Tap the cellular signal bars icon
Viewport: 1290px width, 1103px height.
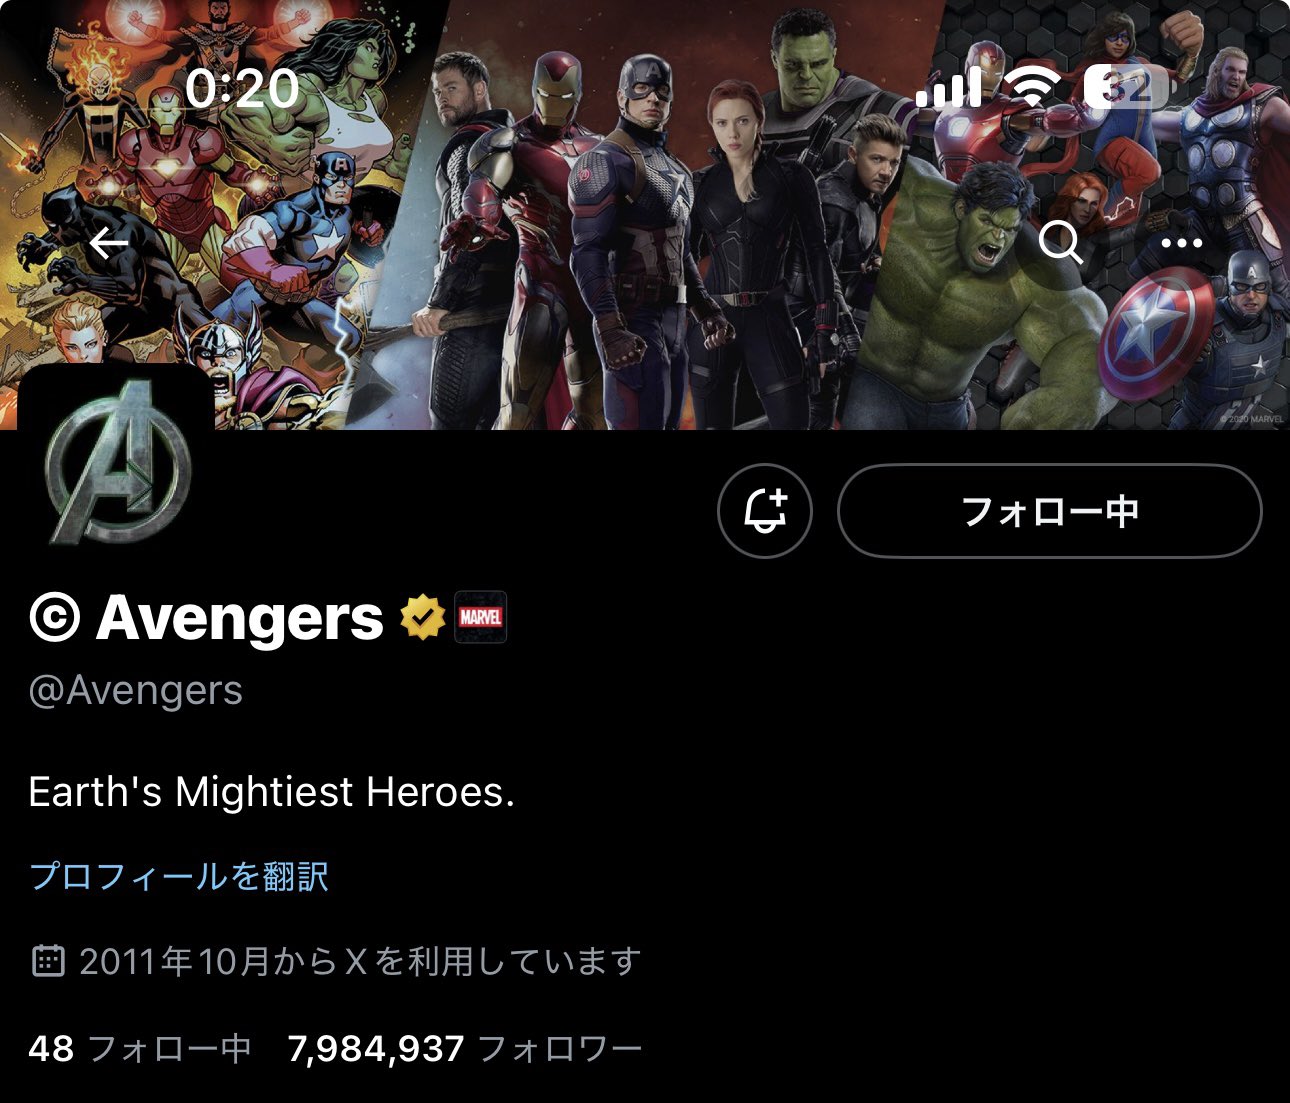point(948,88)
